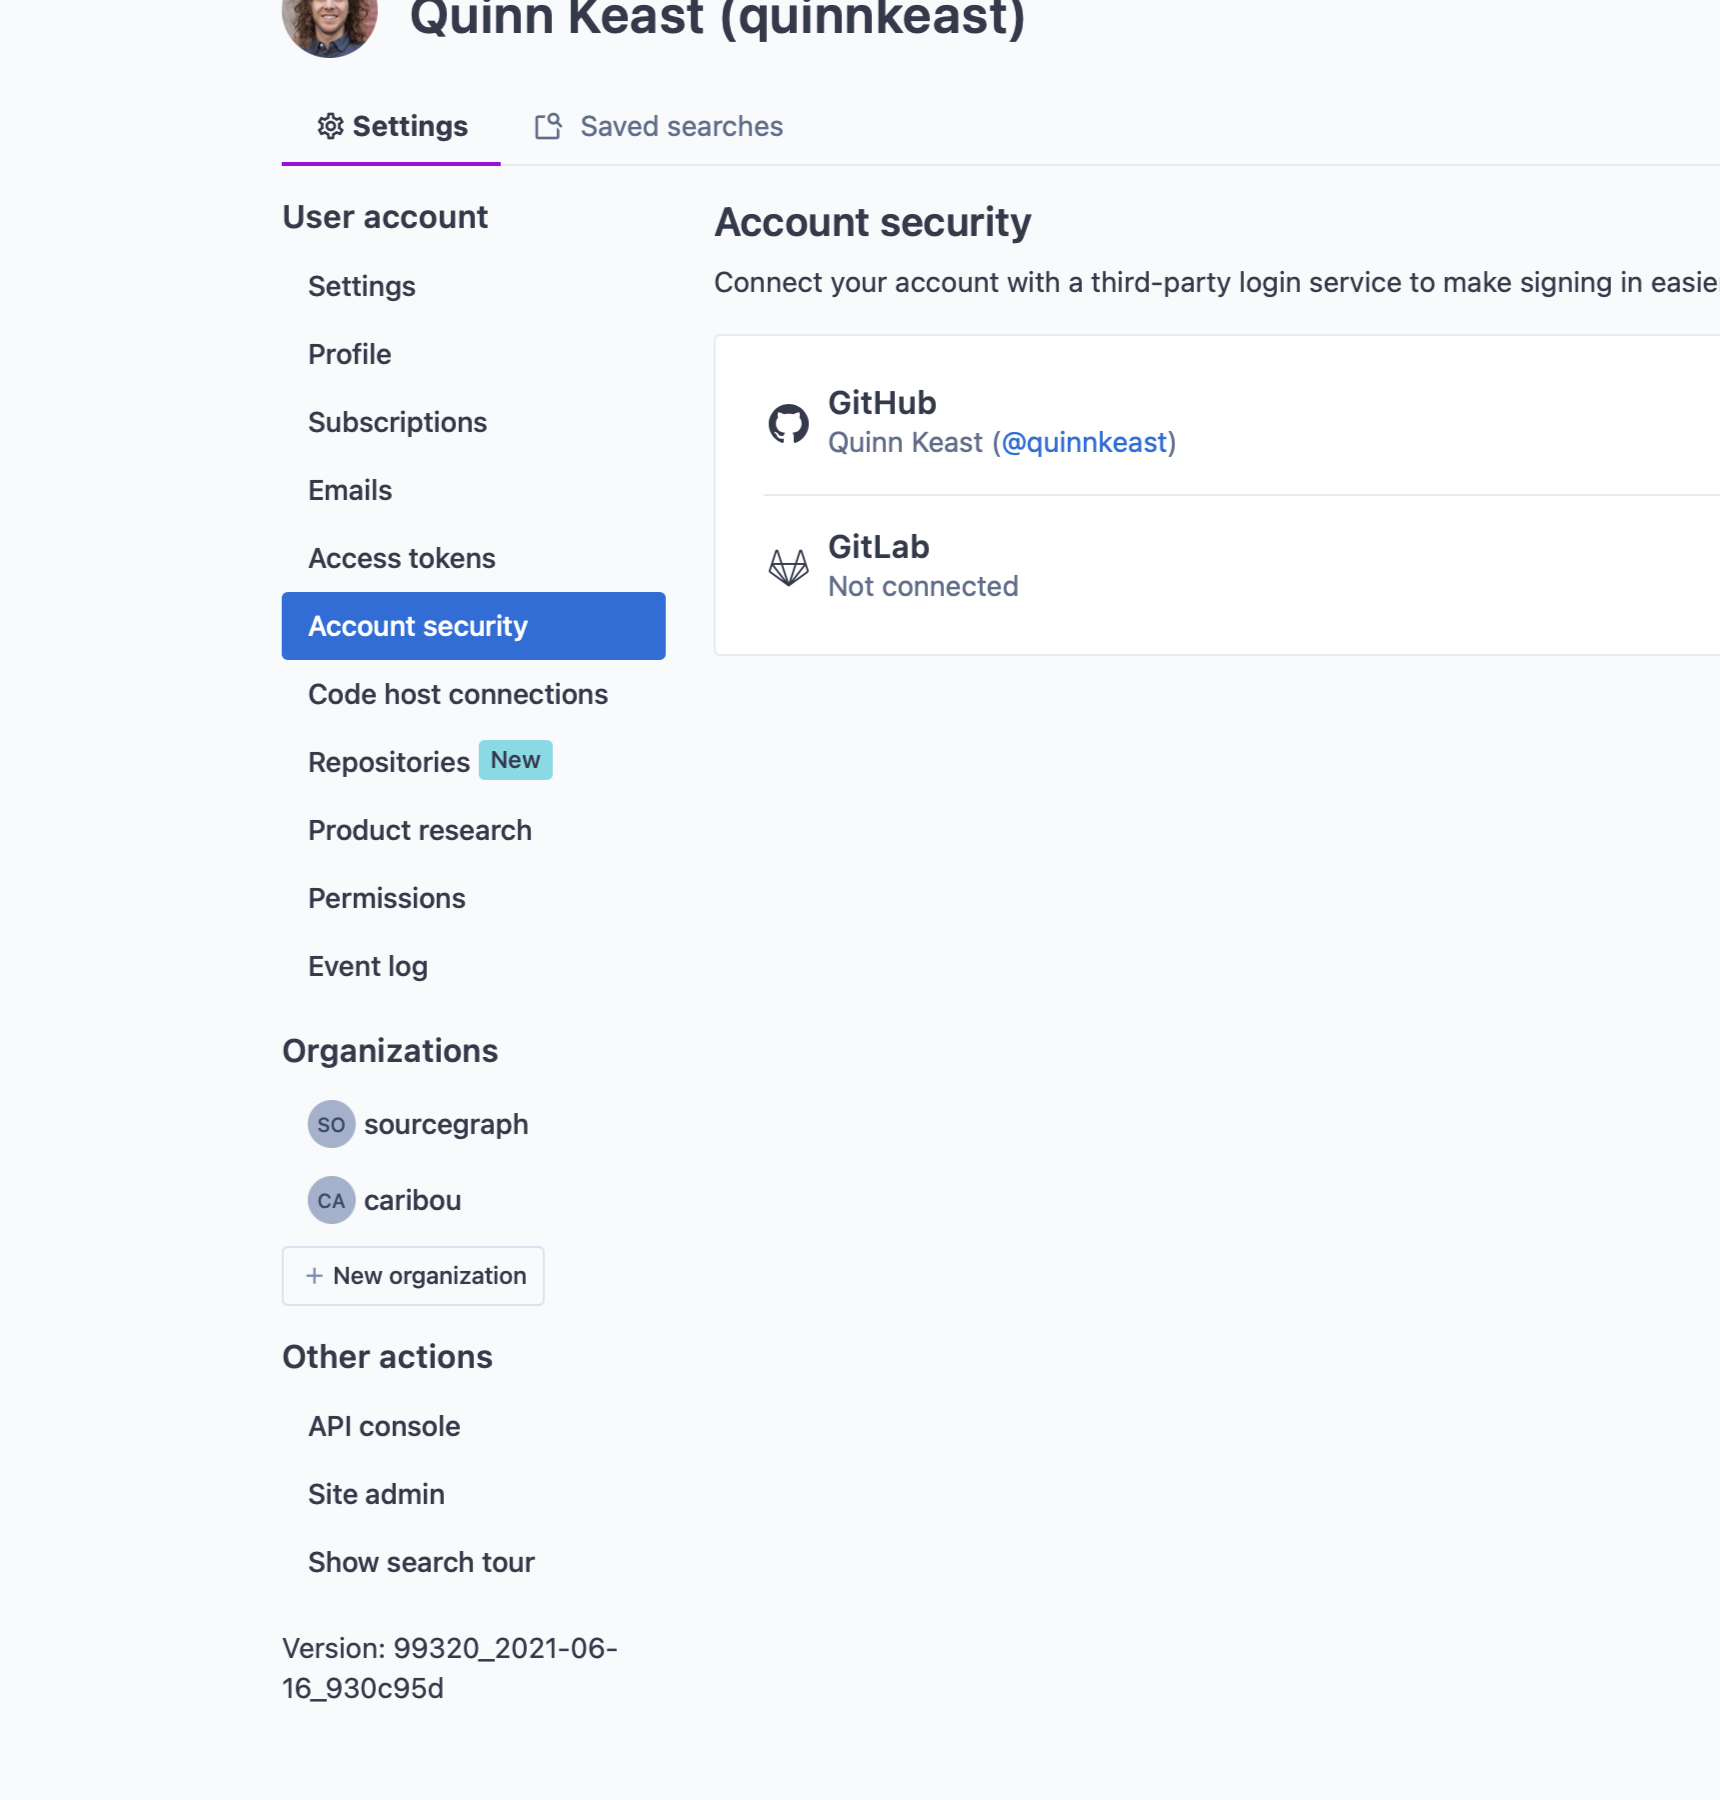Open Repositories marked with New badge
Image resolution: width=1720 pixels, height=1800 pixels.
pyautogui.click(x=388, y=762)
